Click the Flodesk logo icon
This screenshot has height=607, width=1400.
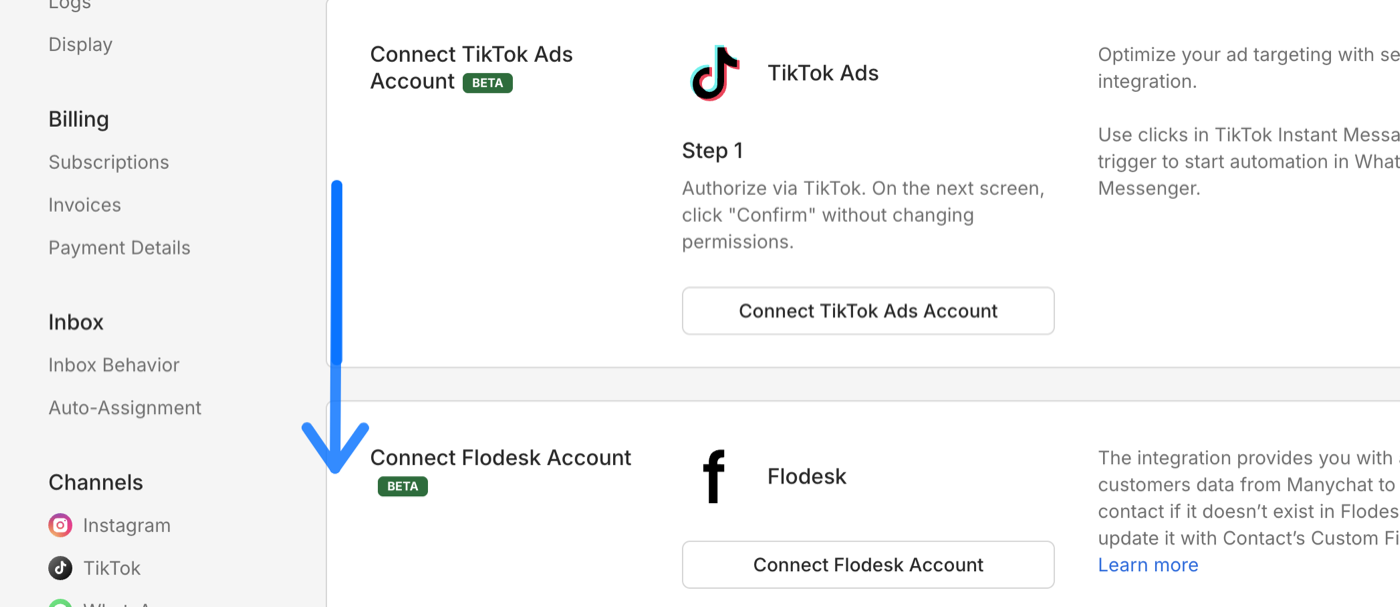pos(713,476)
